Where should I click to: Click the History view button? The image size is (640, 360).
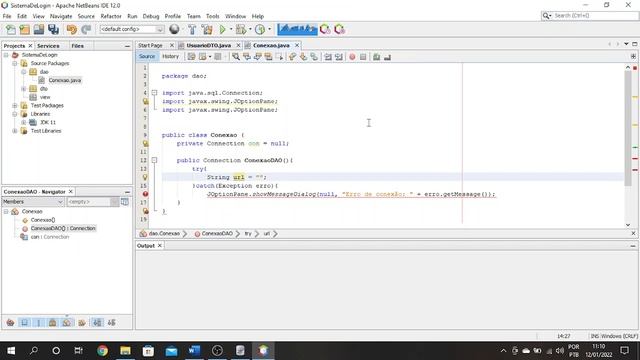point(170,57)
